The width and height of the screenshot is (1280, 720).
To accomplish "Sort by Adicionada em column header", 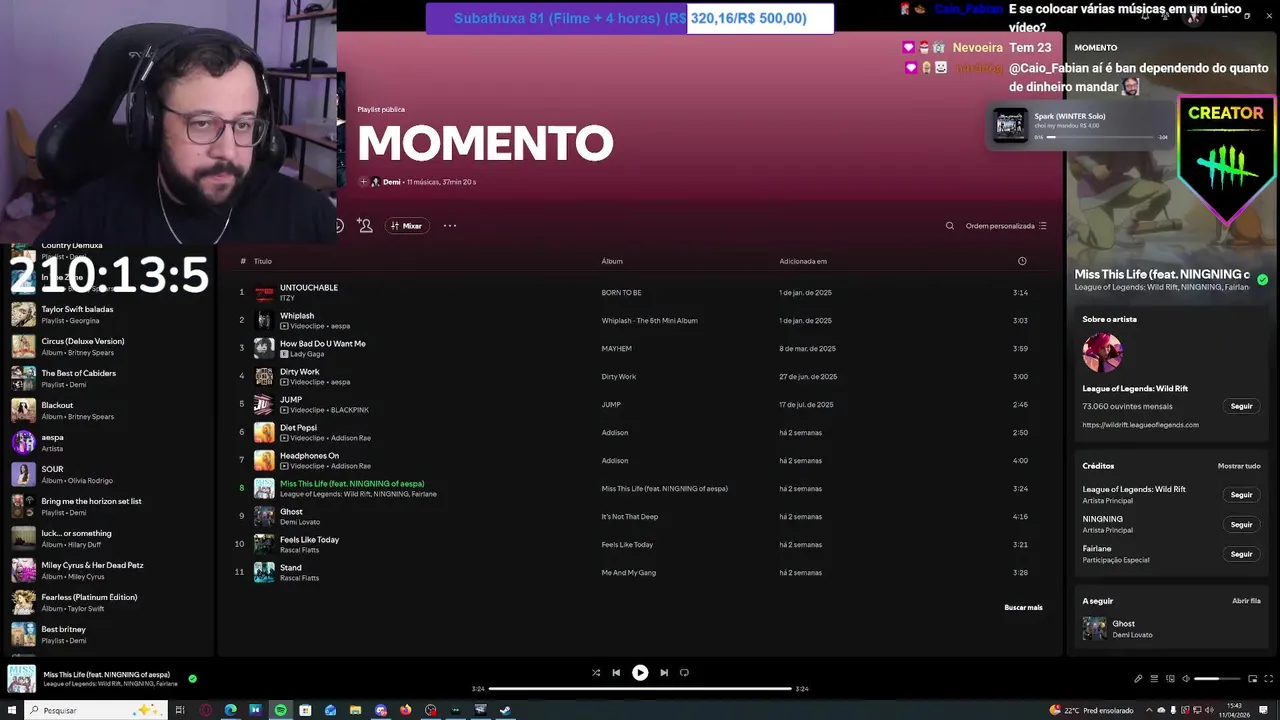I will 803,261.
